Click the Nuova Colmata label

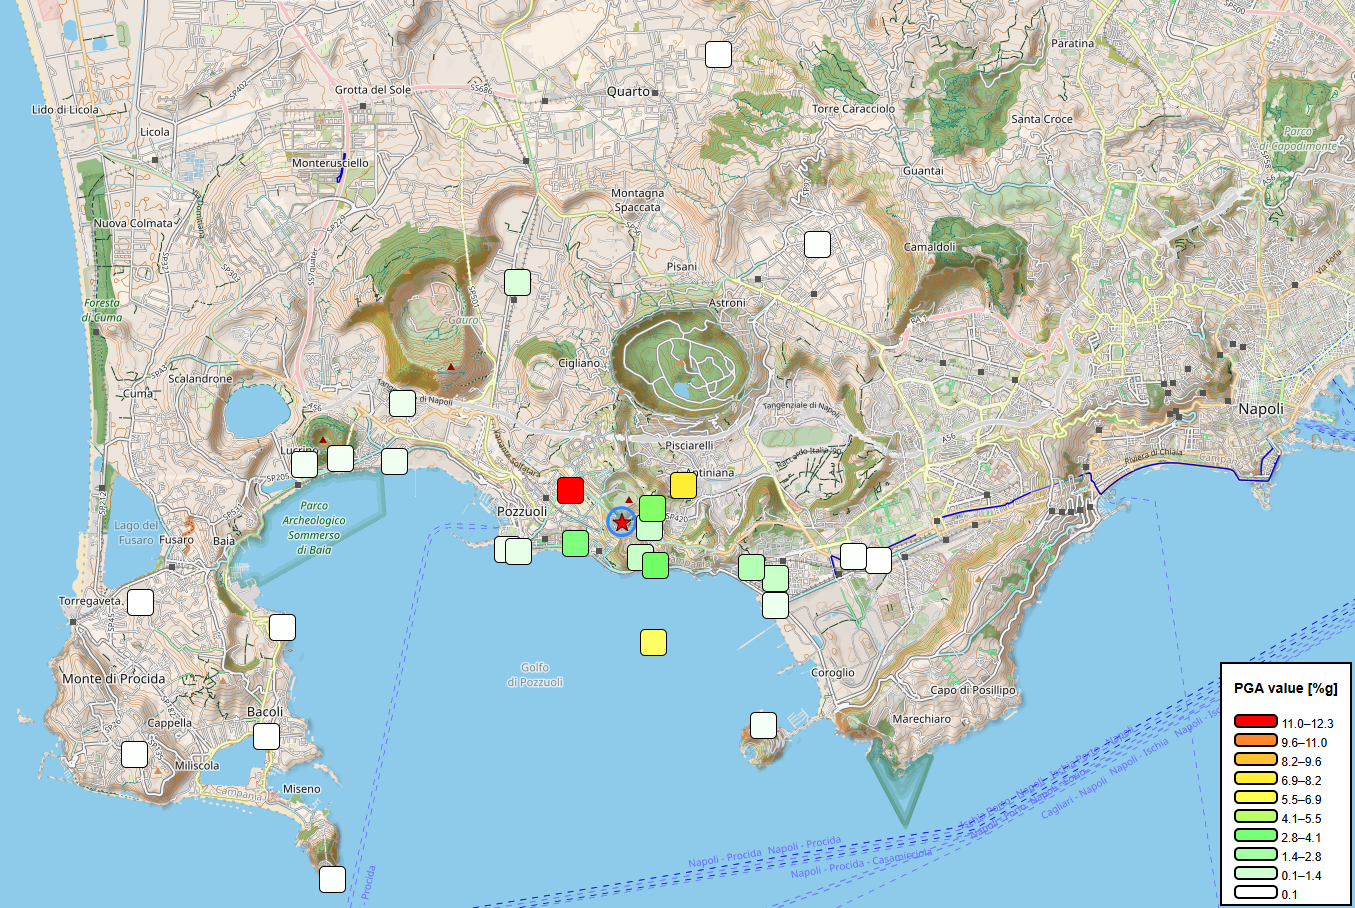coord(133,223)
